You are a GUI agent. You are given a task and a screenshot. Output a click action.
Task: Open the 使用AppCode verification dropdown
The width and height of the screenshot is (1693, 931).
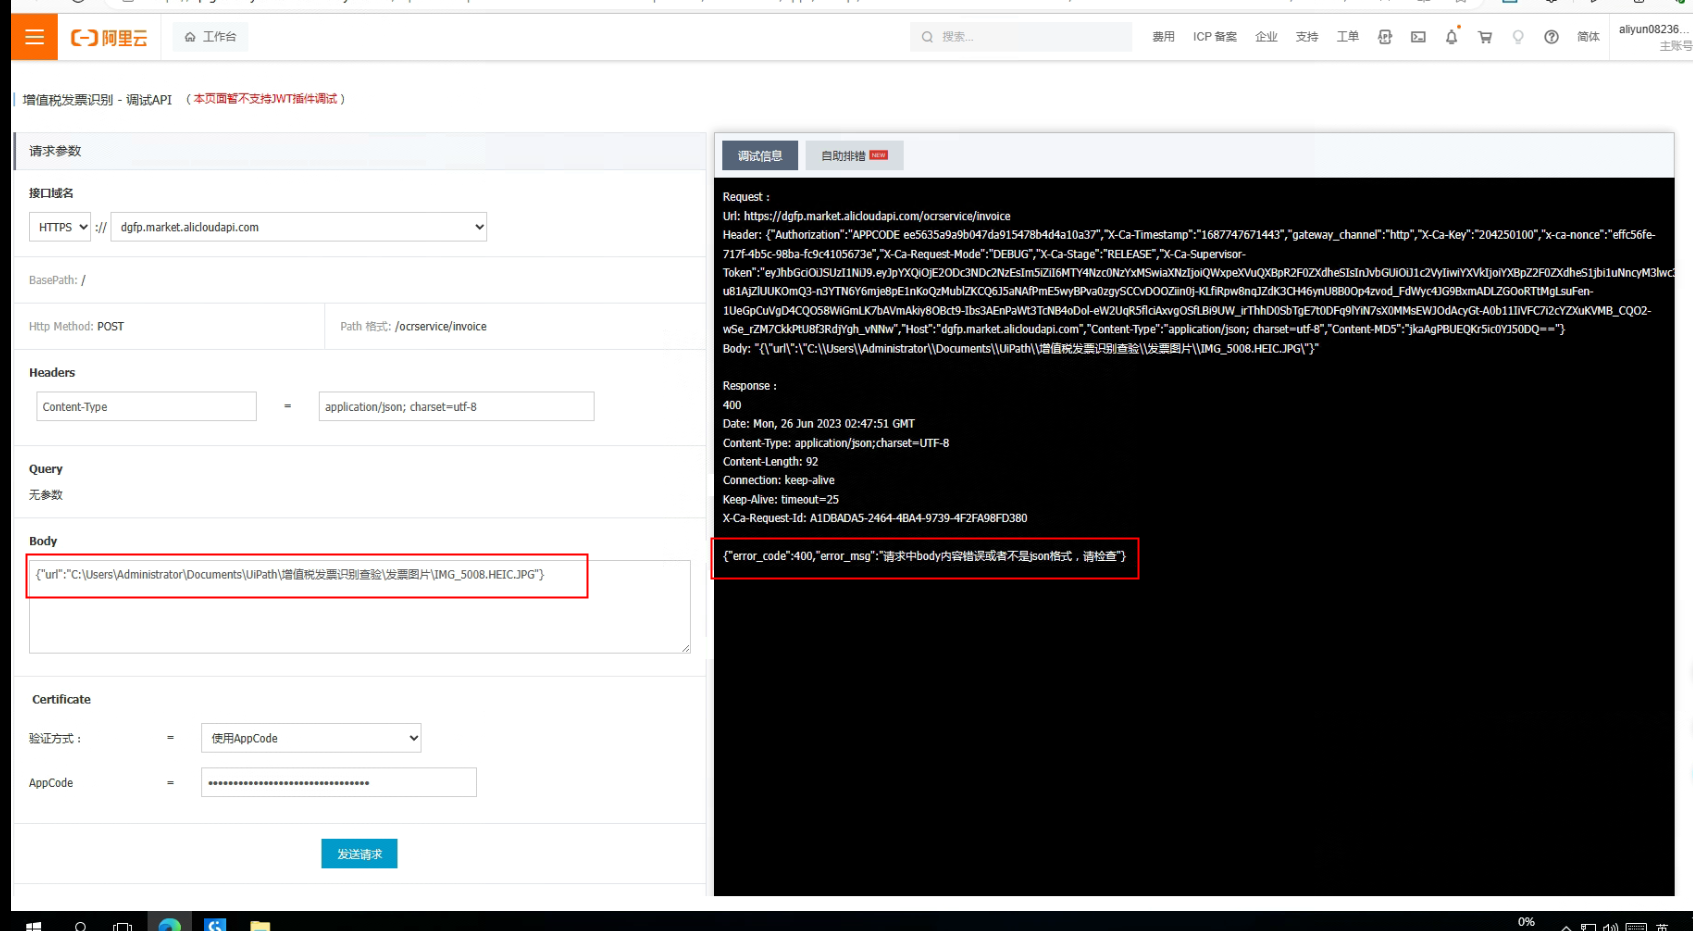click(311, 738)
